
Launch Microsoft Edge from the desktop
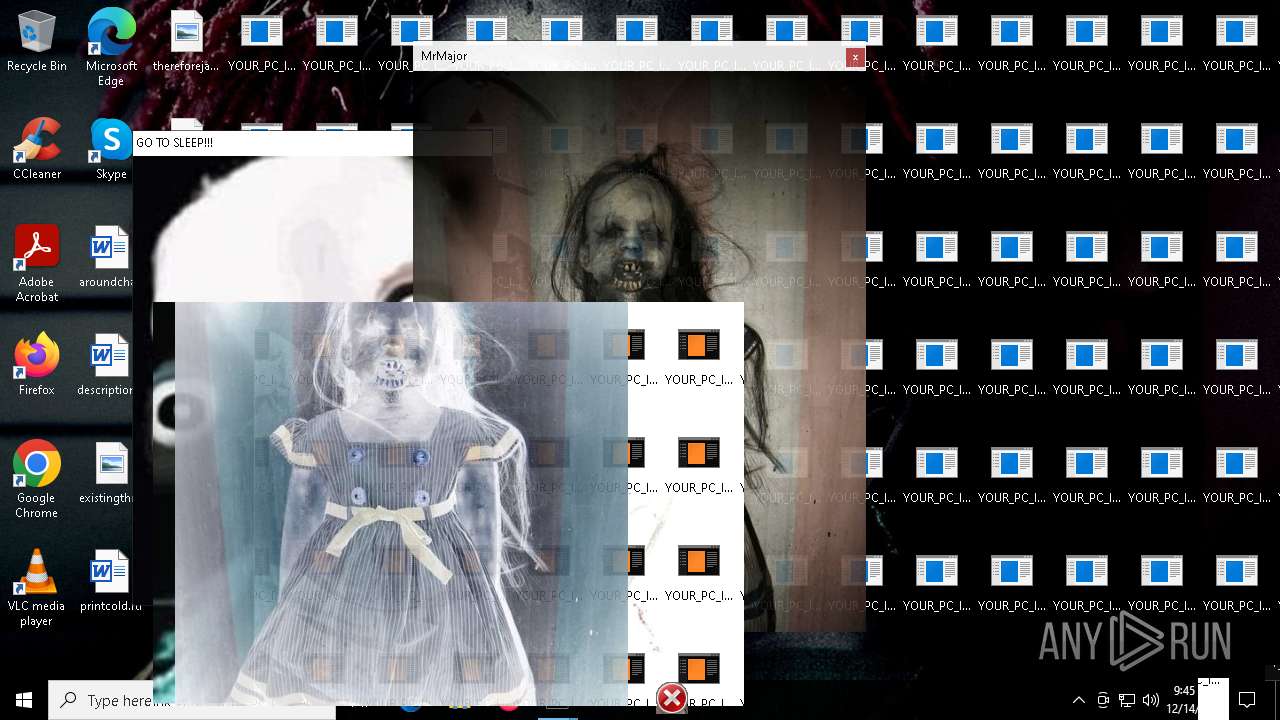111,48
